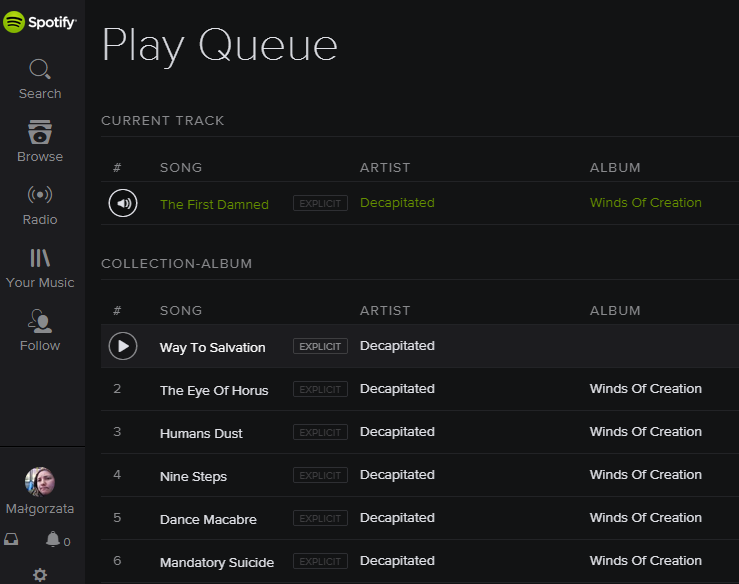Open the Radio section
Image resolution: width=739 pixels, height=584 pixels.
[x=40, y=205]
